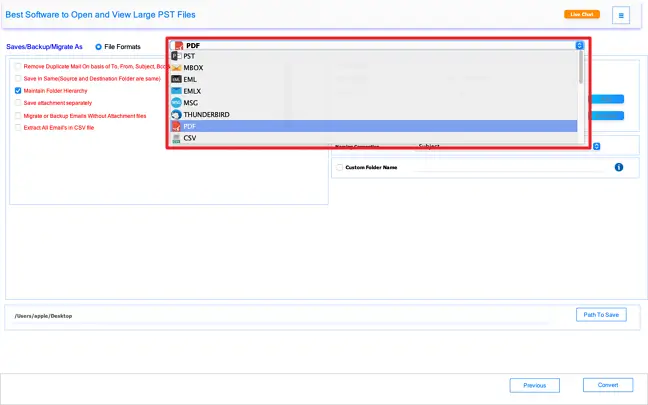Choose the MSG format icon
648x405 pixels.
(176, 103)
